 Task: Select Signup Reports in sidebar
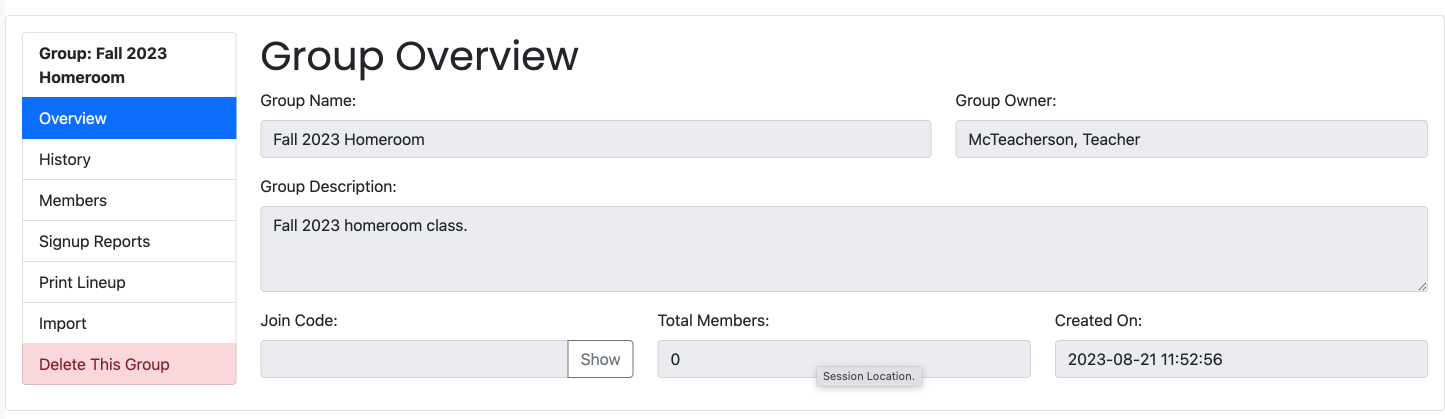[129, 241]
